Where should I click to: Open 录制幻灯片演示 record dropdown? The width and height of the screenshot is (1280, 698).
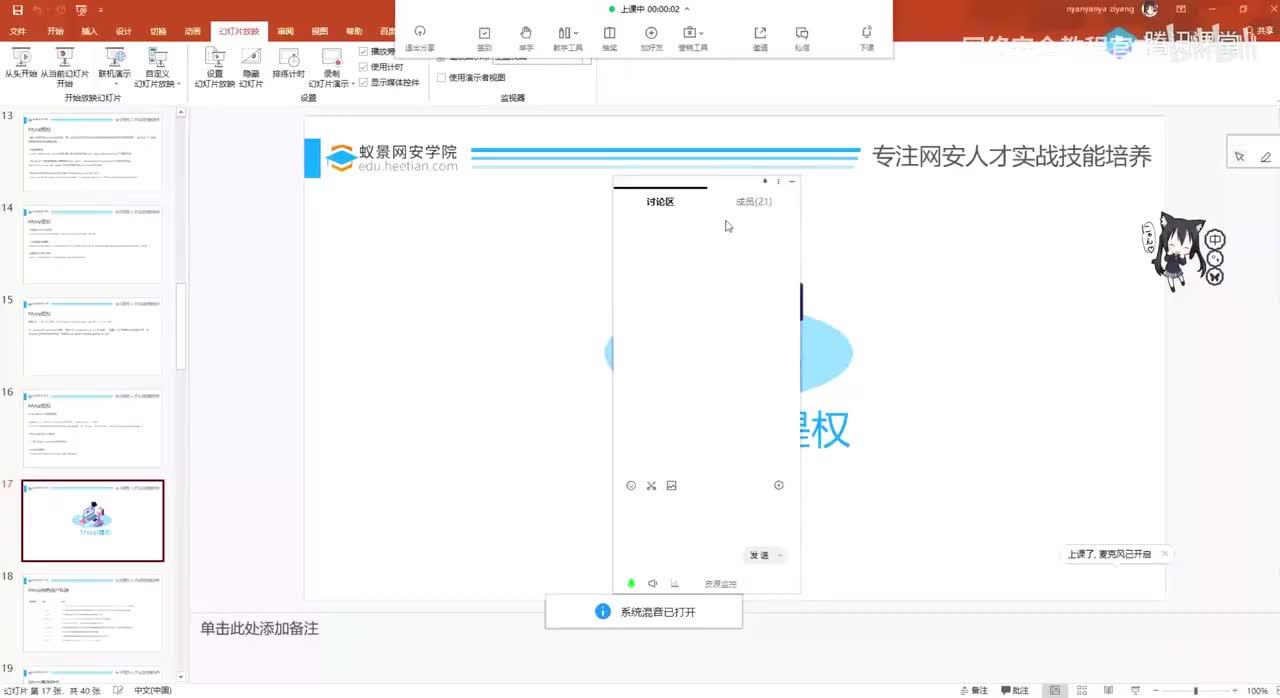(x=330, y=67)
